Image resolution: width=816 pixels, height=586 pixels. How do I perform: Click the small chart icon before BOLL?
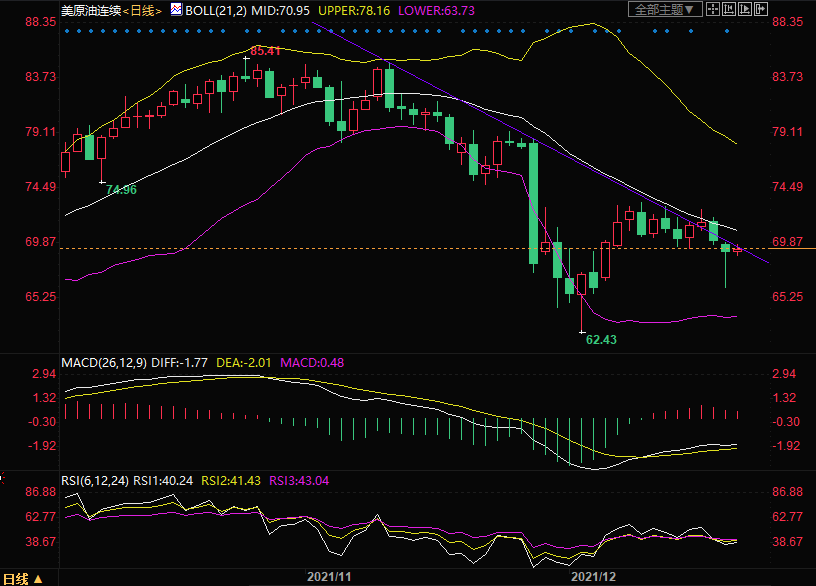pyautogui.click(x=176, y=9)
